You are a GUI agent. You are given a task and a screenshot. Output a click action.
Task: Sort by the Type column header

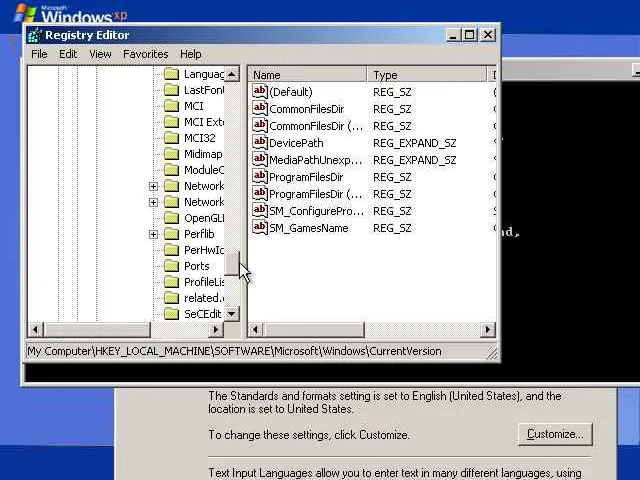427,75
